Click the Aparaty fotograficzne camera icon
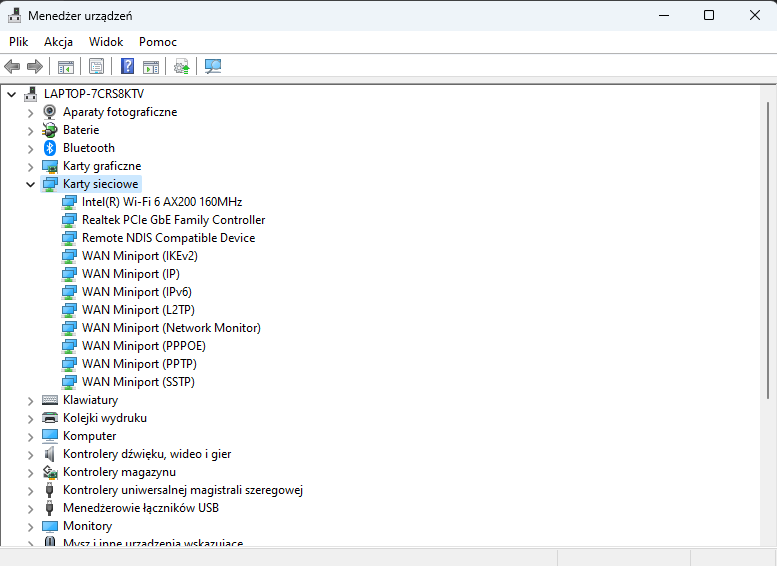 point(50,112)
